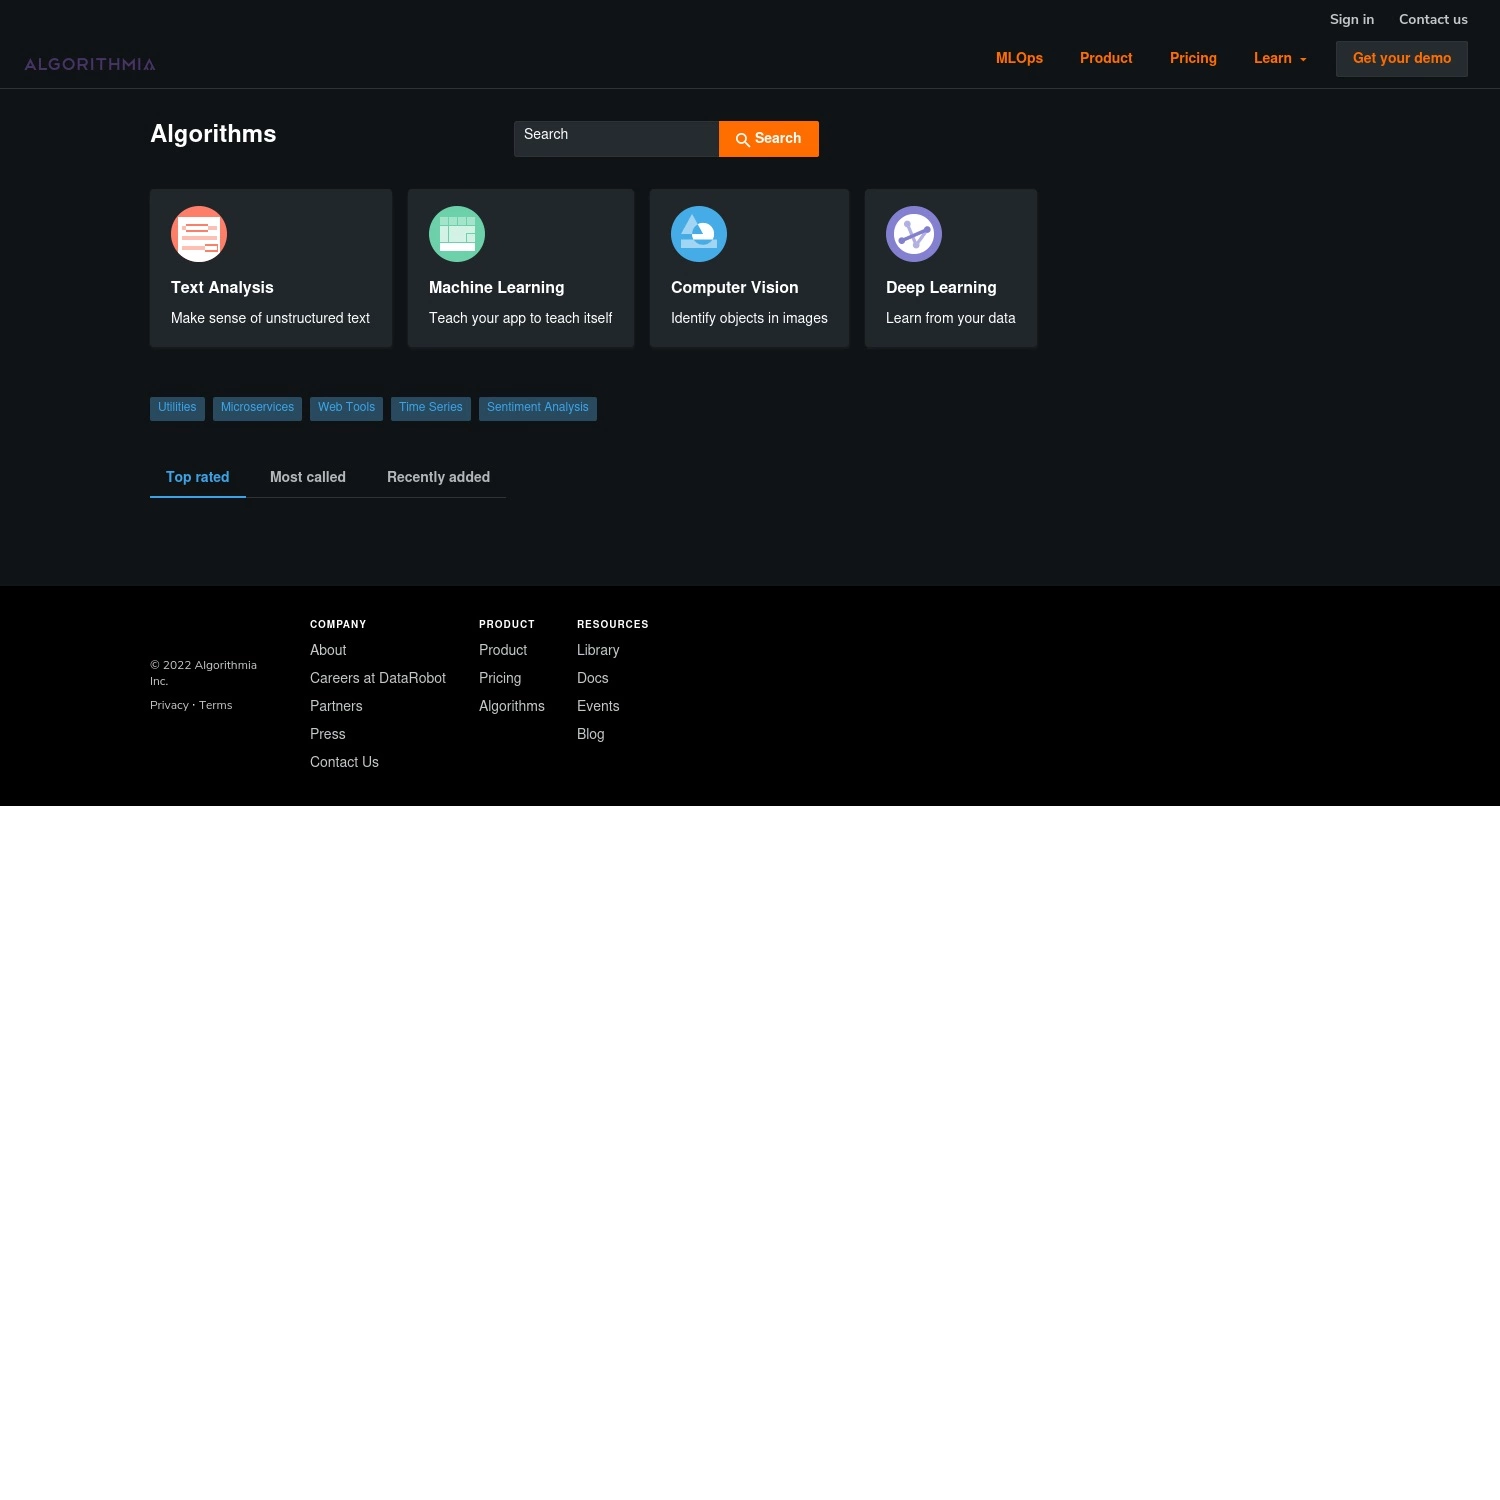Open the Events footer link
1500x1500 pixels.
tap(598, 706)
